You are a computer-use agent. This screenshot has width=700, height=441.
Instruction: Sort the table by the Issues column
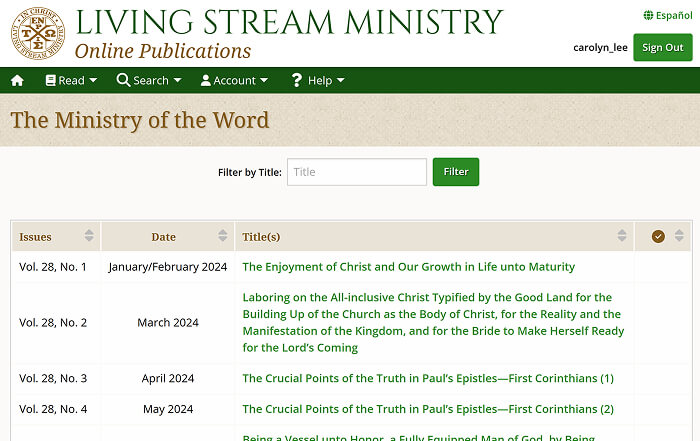click(x=56, y=237)
